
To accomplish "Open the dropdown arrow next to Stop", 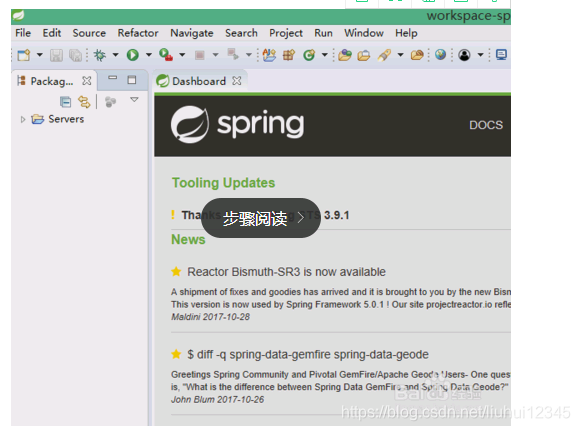I will [215, 55].
